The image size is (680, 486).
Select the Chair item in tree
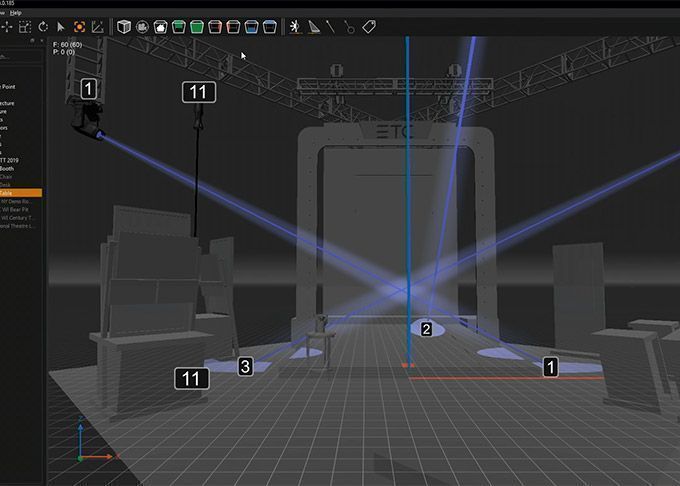point(6,177)
